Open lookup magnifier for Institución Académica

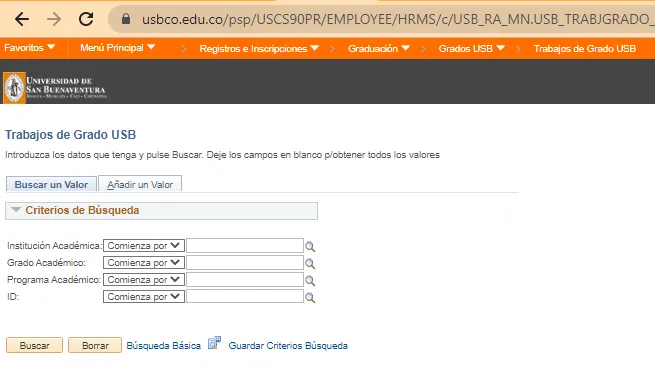[310, 247]
